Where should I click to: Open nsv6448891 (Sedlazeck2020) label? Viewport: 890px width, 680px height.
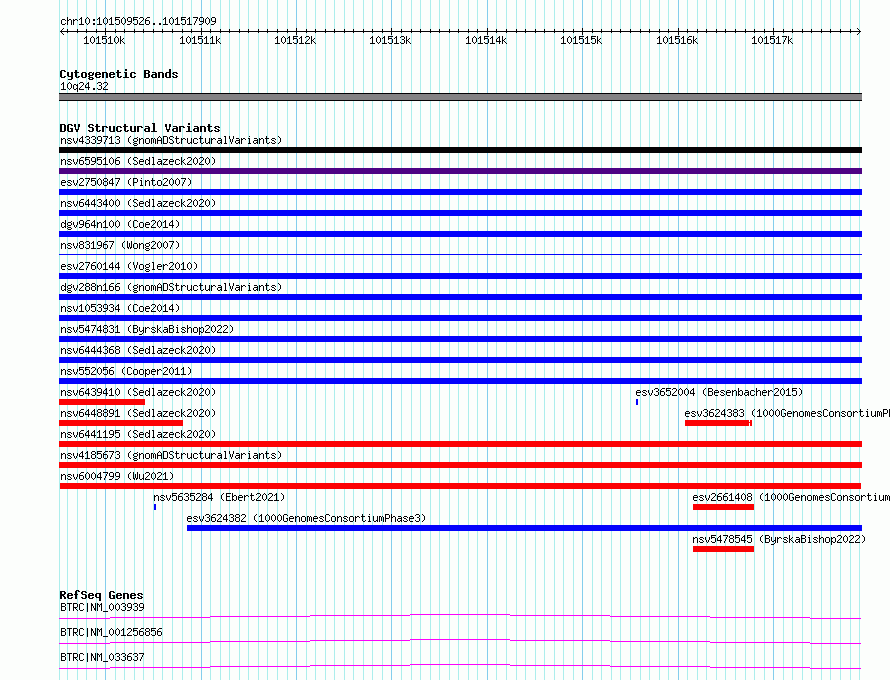[138, 413]
